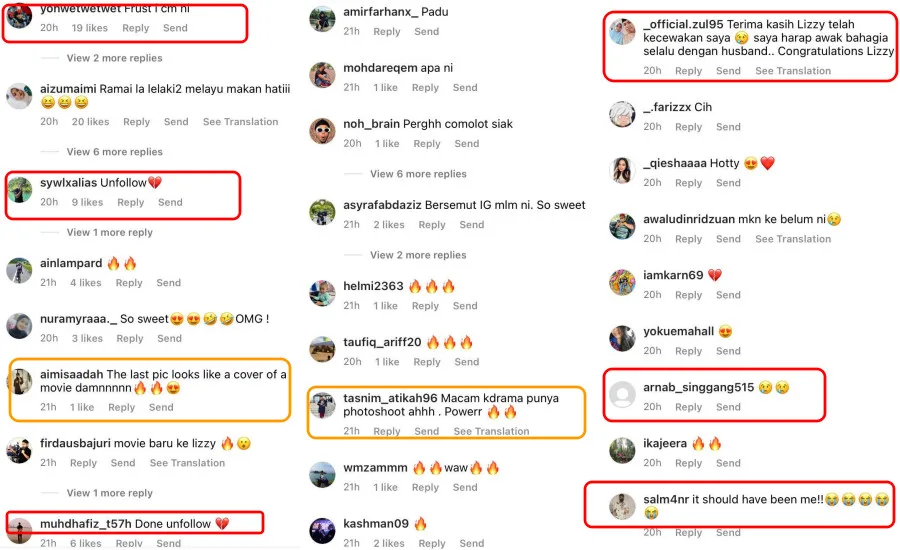900x550 pixels.
Task: Open _qieshaaaa's avatar thumbnail
Action: [622, 170]
